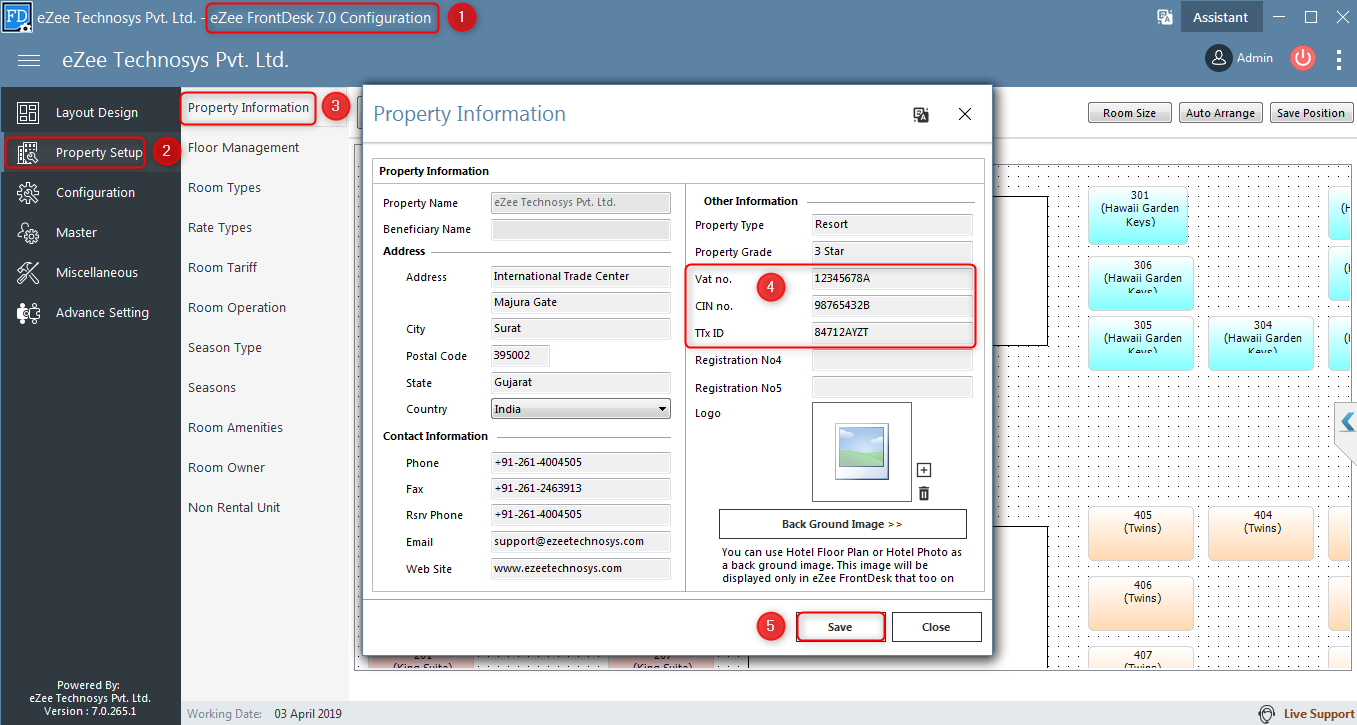
Task: Delete the logo using the trash icon
Action: tap(924, 493)
